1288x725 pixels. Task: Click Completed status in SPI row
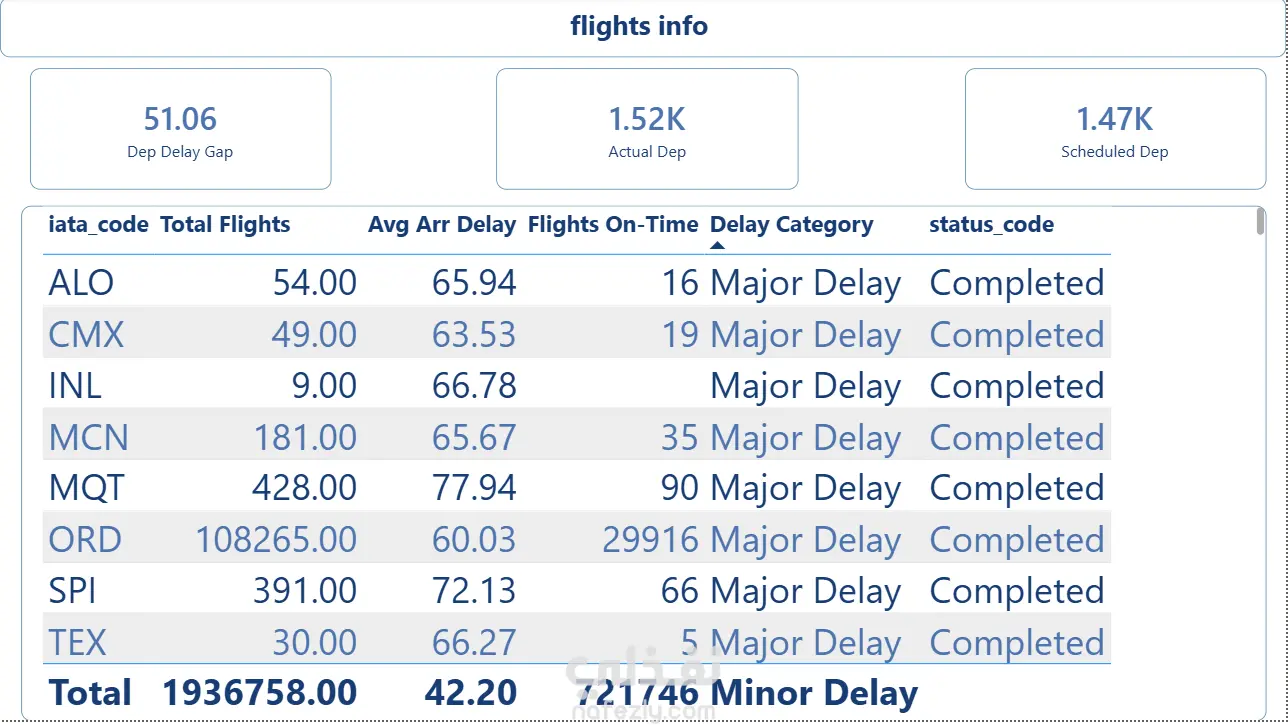[1017, 591]
